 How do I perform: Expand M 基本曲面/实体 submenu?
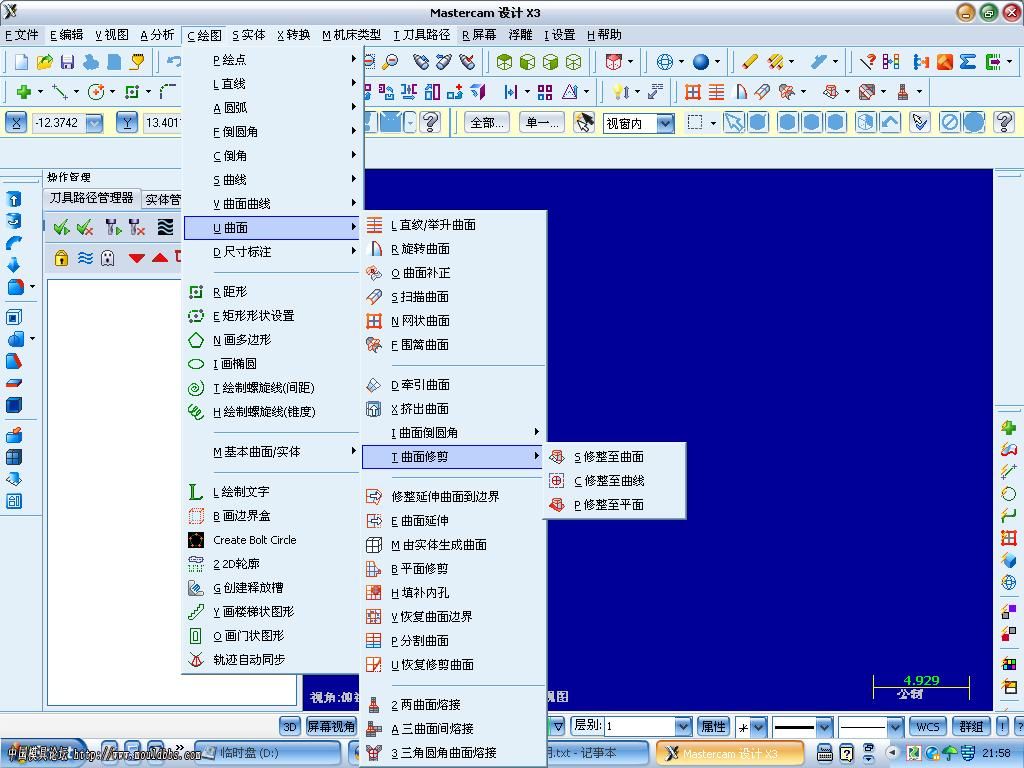tap(272, 452)
